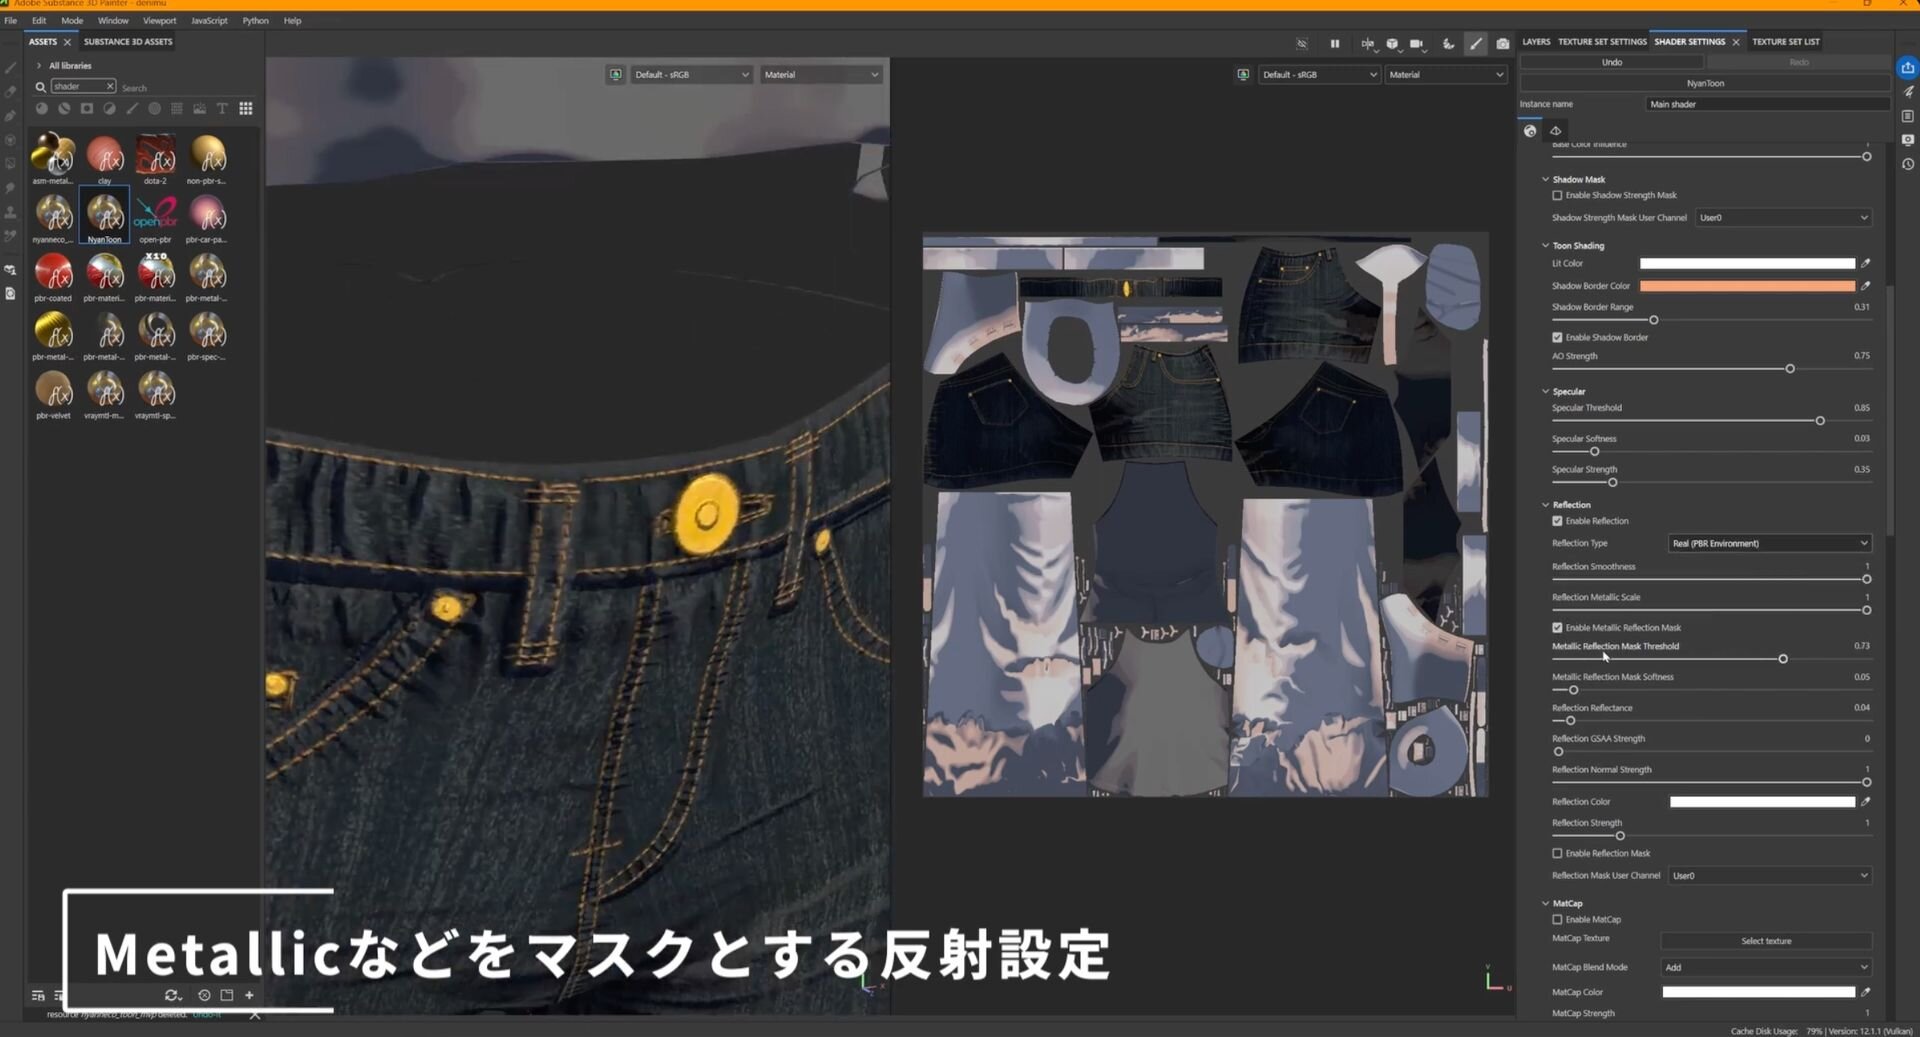Collapse the Reflection section
Screen dimensions: 1920x1037
click(1545, 504)
